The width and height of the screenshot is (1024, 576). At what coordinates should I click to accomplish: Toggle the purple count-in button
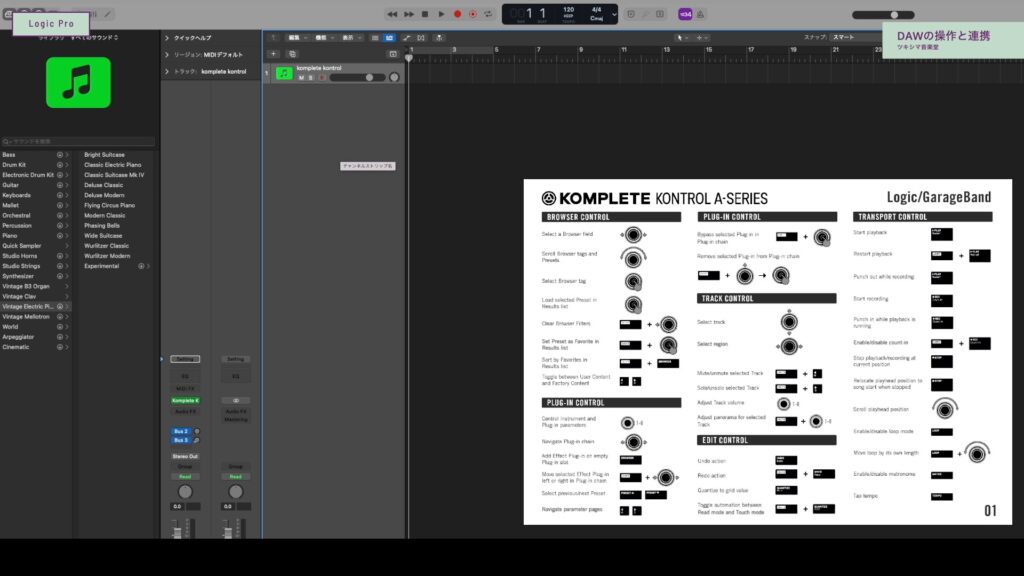pyautogui.click(x=685, y=14)
